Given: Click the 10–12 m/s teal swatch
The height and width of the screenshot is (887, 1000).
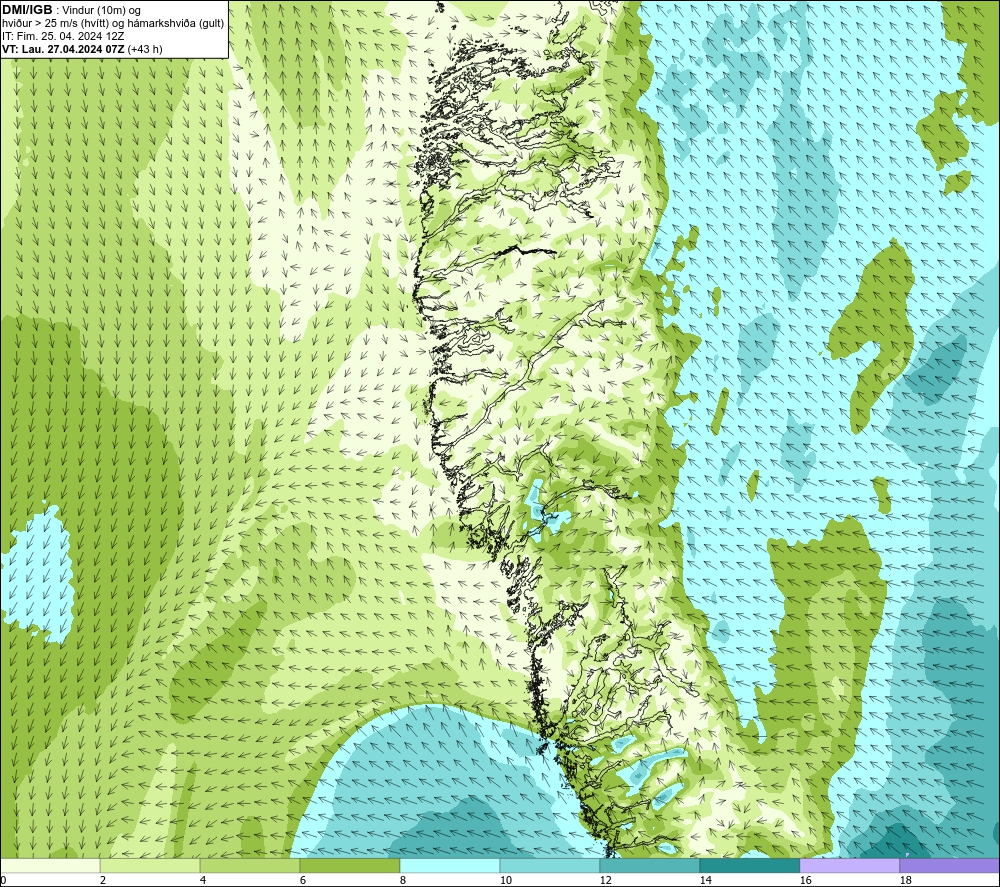Looking at the screenshot, I should click(550, 866).
